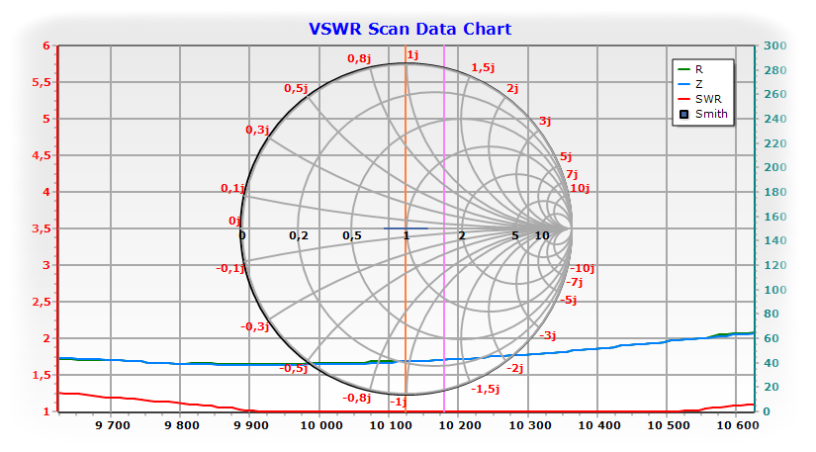Viewport: 816px width, 452px height.
Task: Click the -2j Smith chart label
Action: (515, 369)
